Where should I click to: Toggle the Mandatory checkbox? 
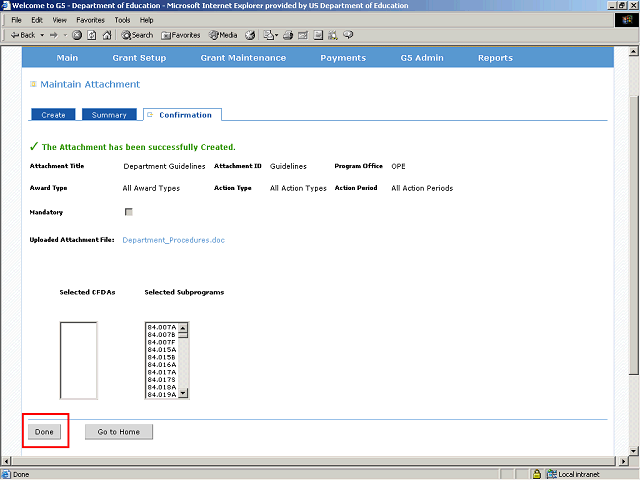[x=129, y=212]
